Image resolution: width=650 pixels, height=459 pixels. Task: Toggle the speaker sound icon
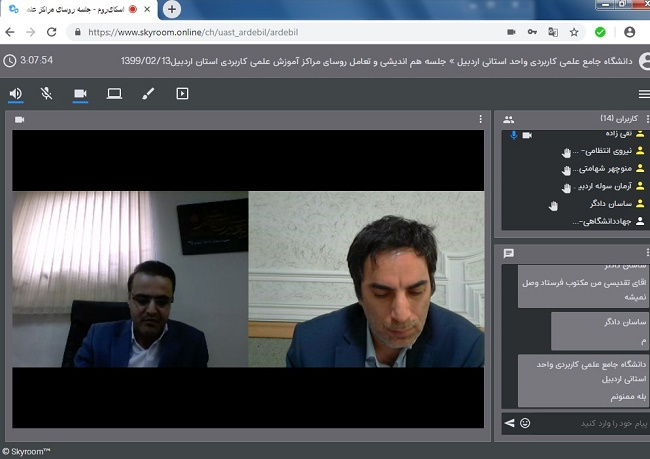point(16,93)
